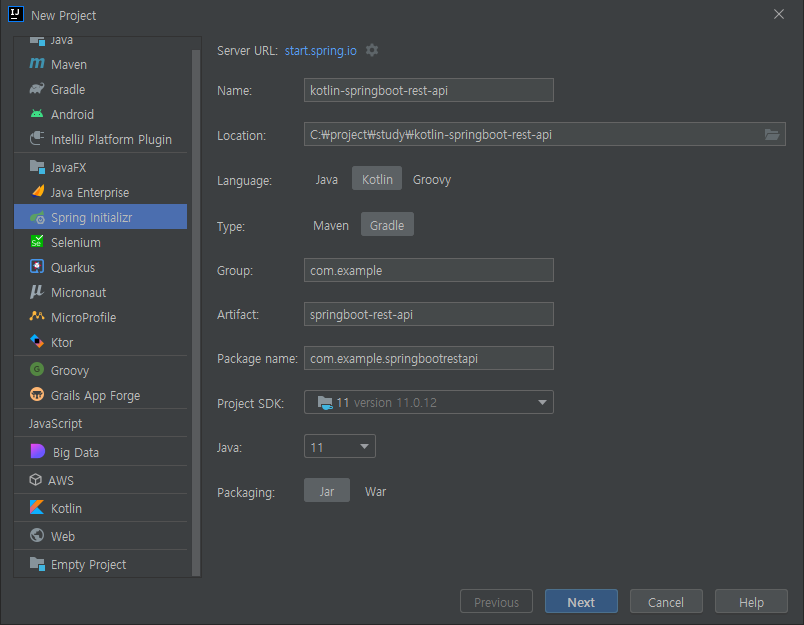
Task: Click the Cancel button
Action: (x=666, y=602)
